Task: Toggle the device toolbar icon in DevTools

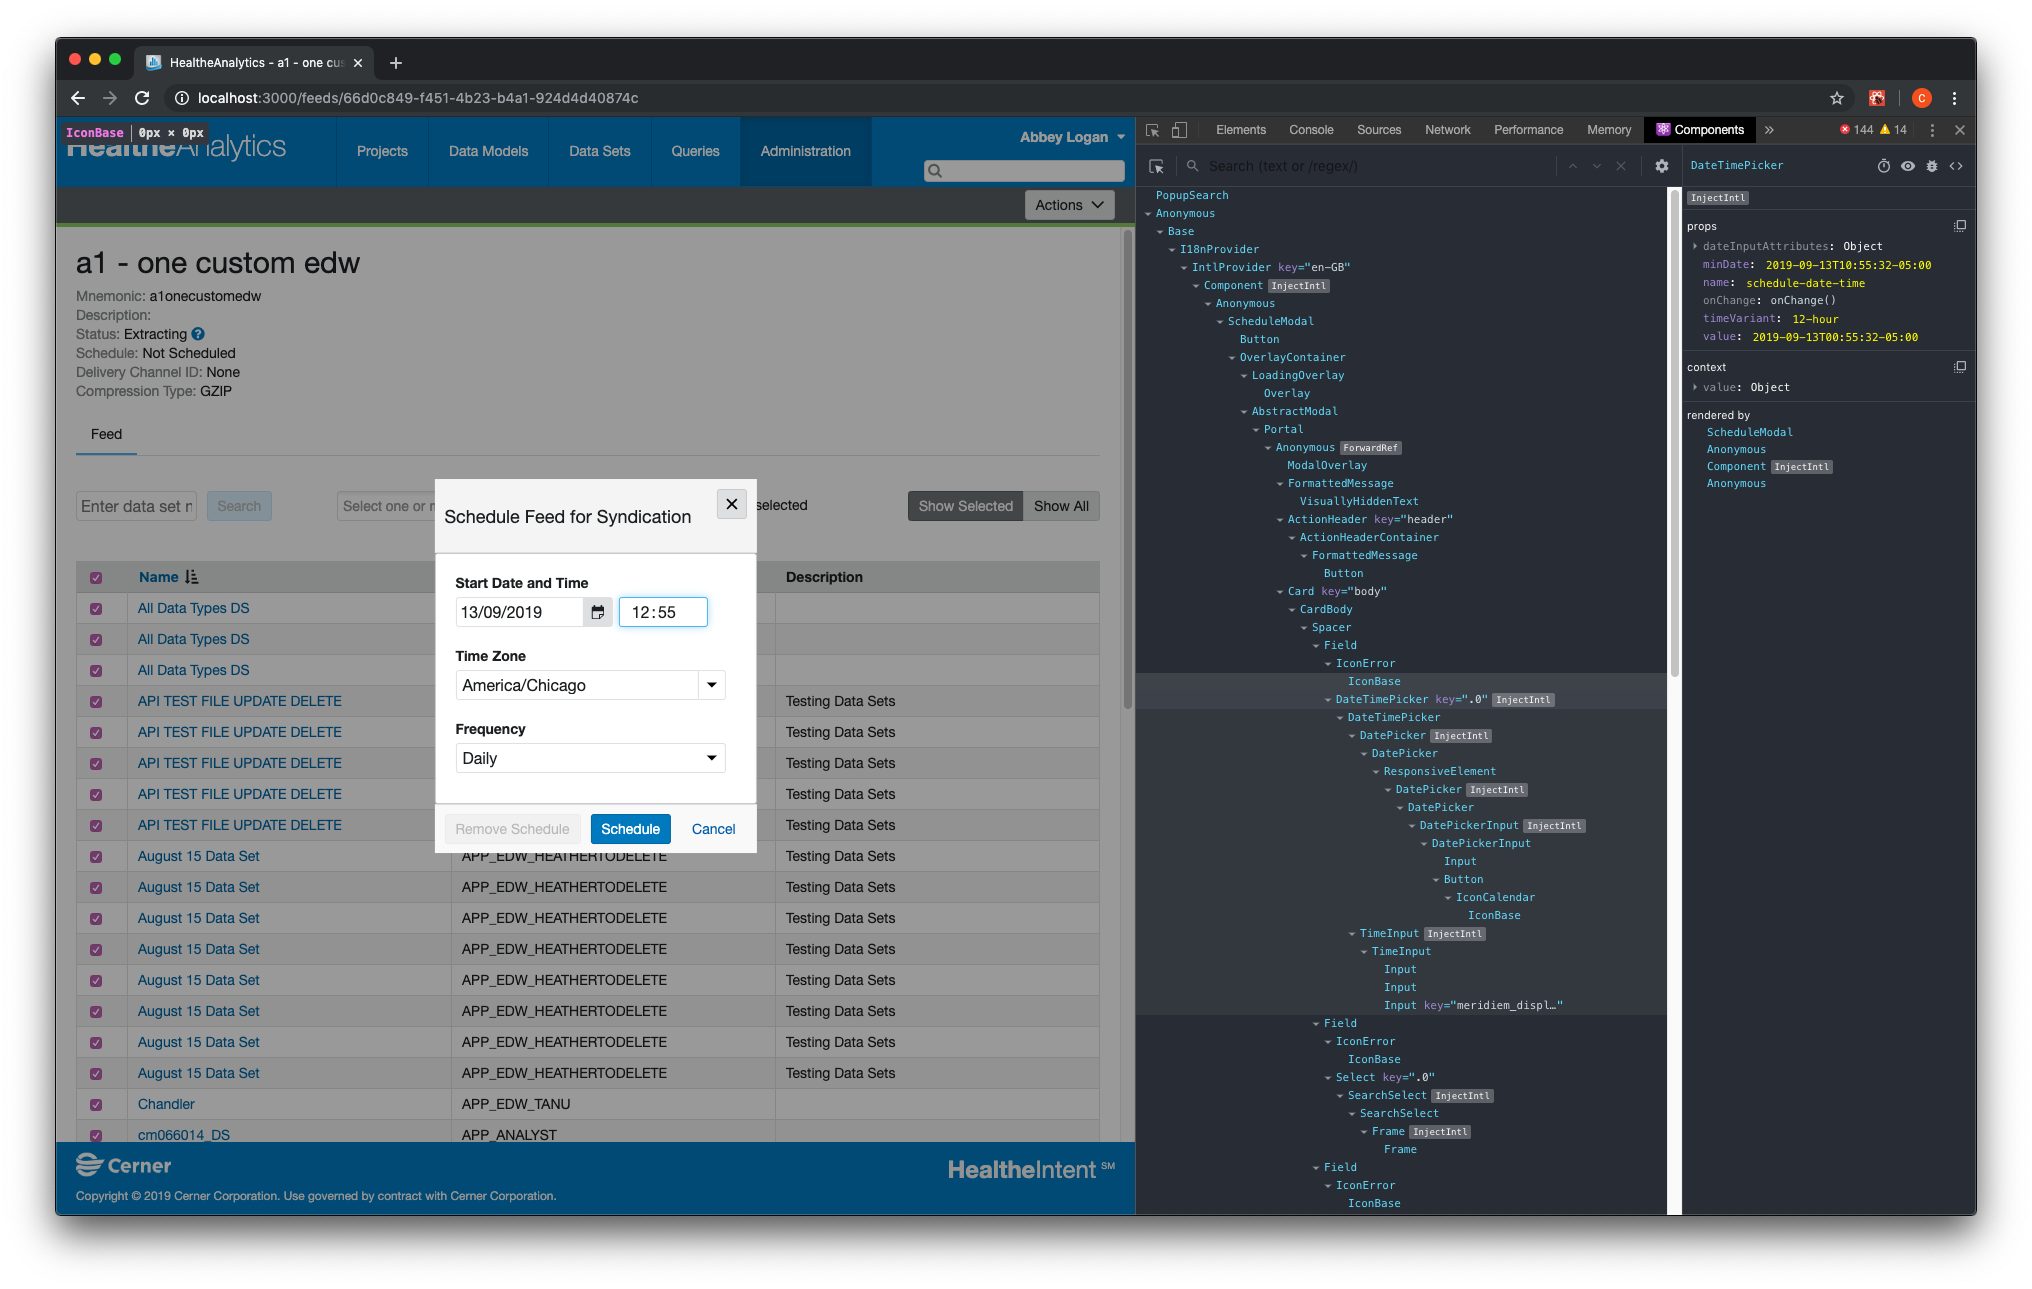Action: pyautogui.click(x=1180, y=130)
